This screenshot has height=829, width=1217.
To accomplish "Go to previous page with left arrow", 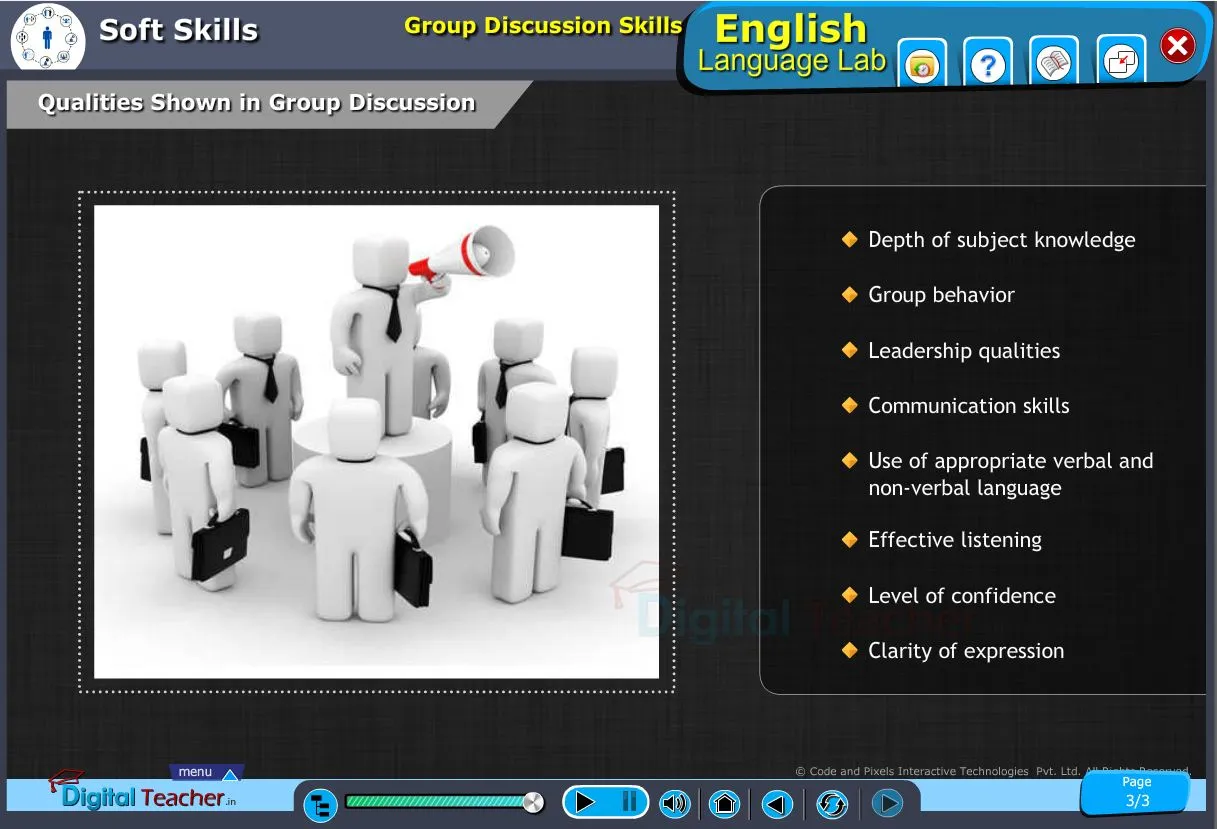I will coord(777,803).
